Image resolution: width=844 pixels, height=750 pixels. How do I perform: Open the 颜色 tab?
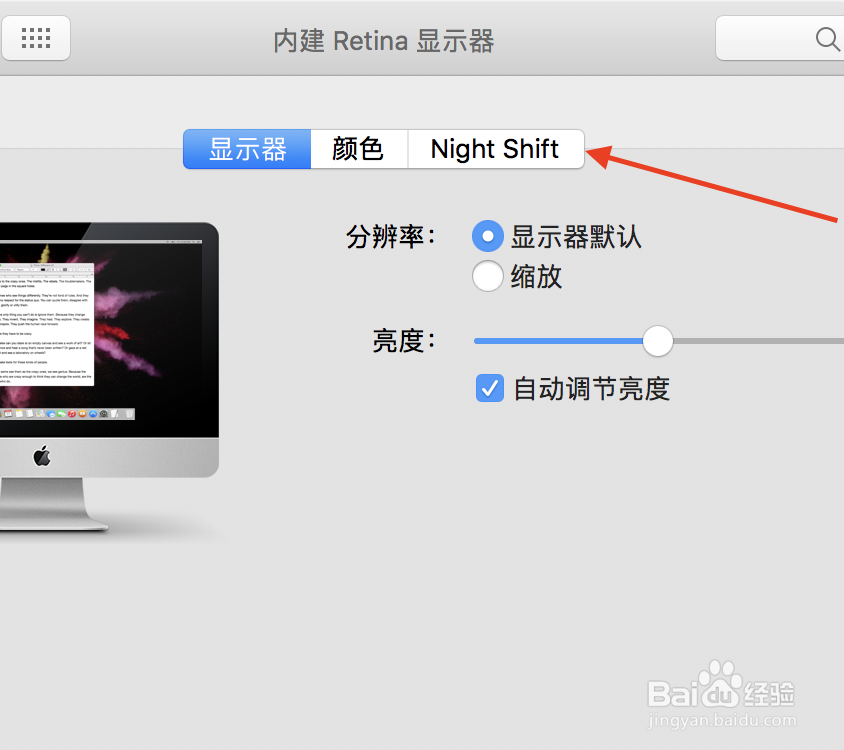(x=359, y=149)
